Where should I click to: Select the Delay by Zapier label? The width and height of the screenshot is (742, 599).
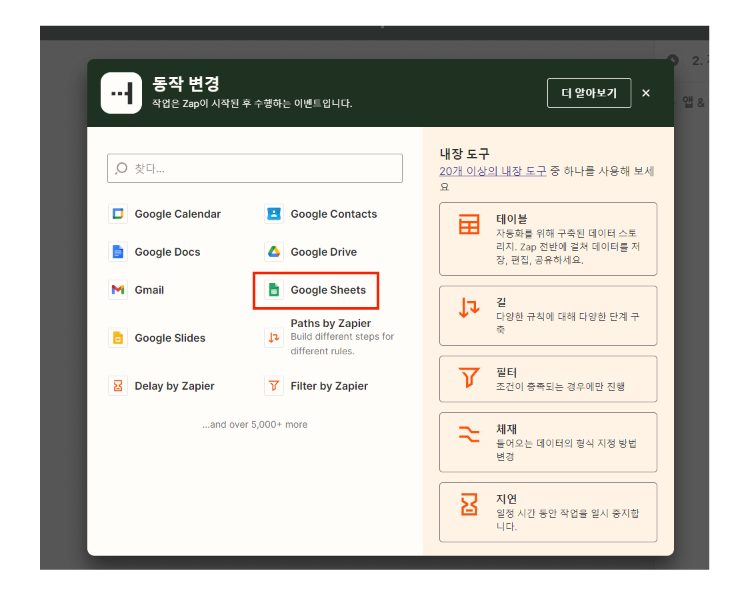click(175, 386)
